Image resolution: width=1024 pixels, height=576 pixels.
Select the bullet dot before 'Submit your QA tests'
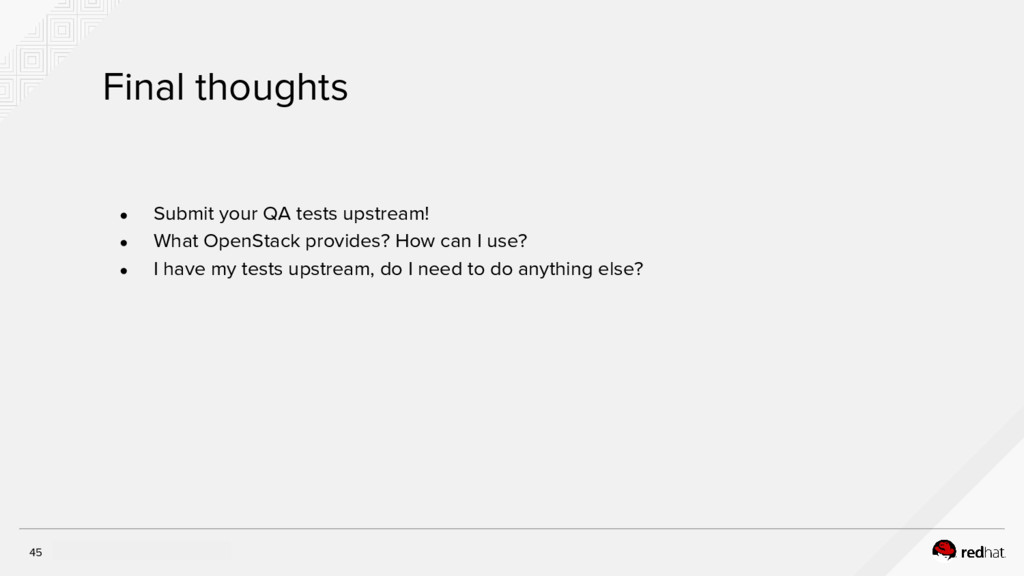(x=123, y=215)
